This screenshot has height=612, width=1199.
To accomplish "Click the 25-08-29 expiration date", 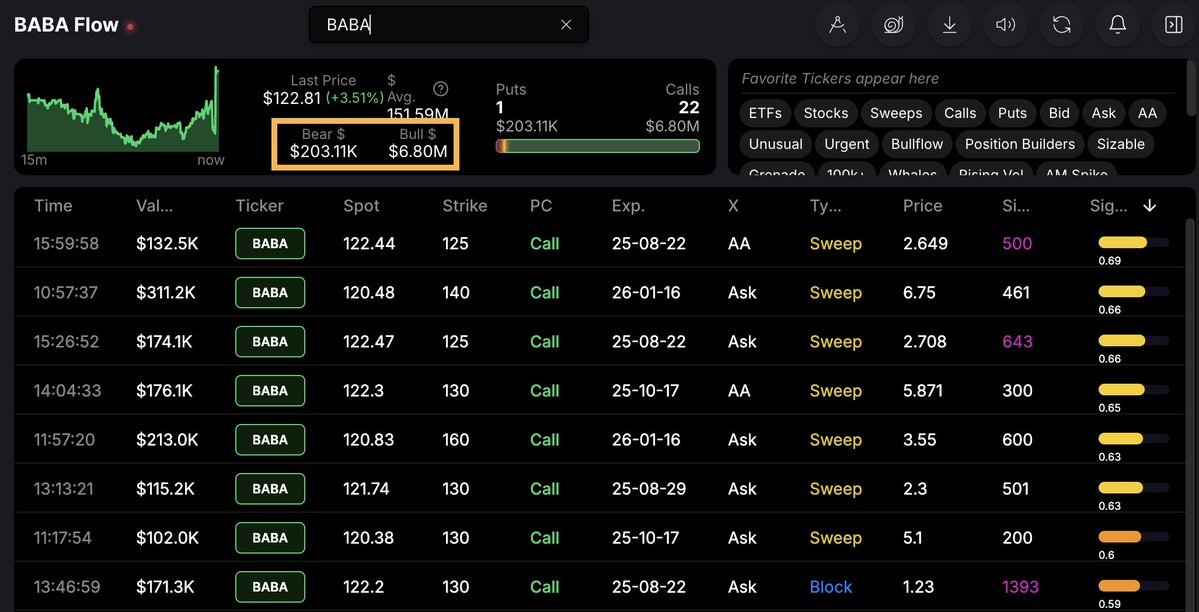I will 648,489.
